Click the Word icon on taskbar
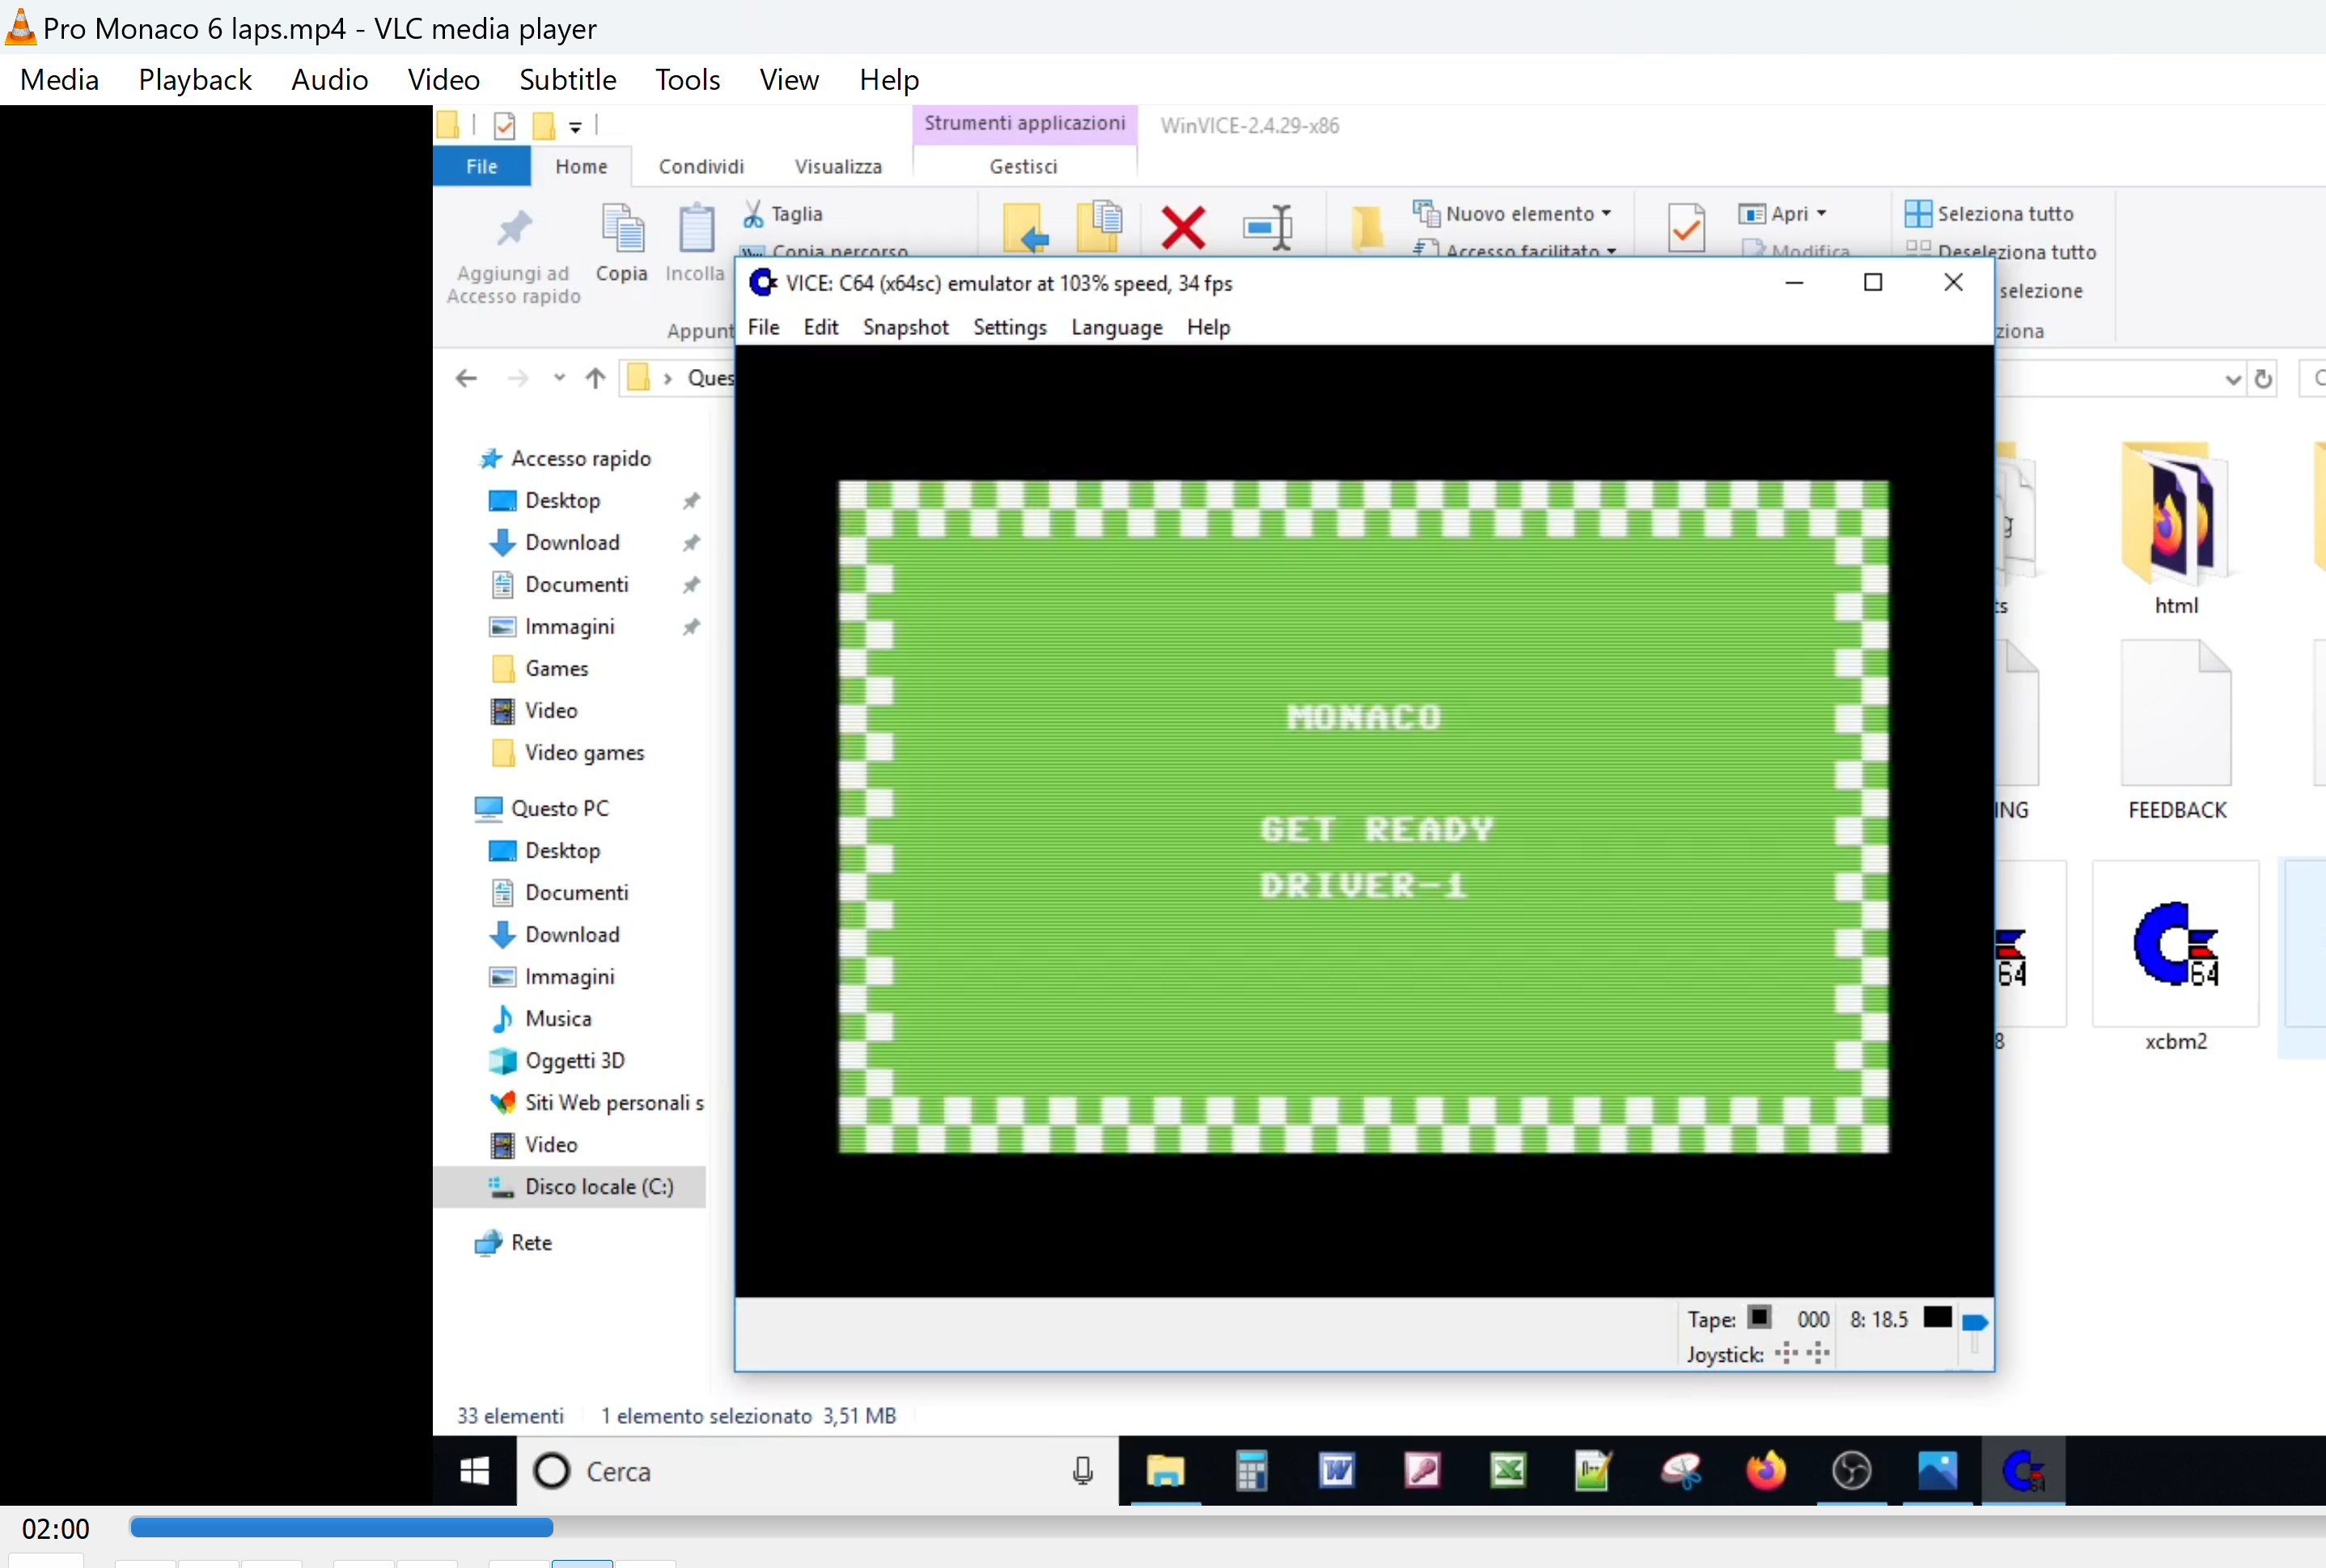 pos(1337,1471)
